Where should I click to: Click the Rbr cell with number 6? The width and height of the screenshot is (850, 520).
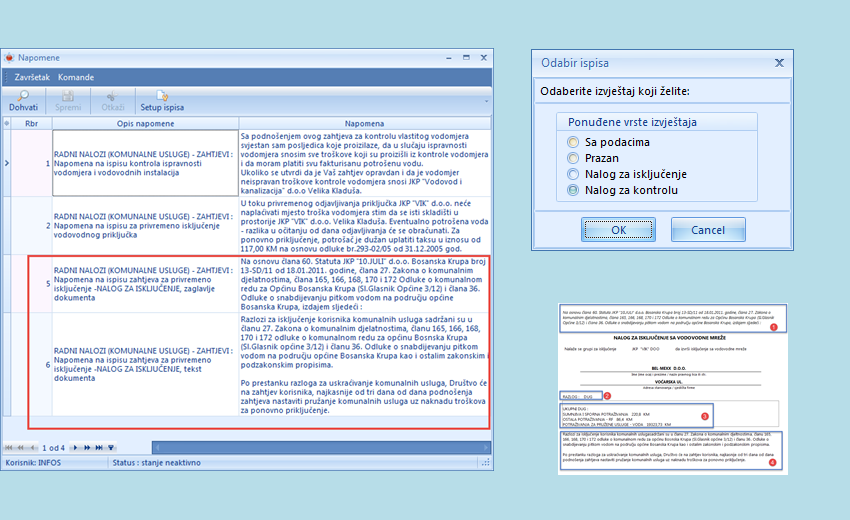(31, 364)
